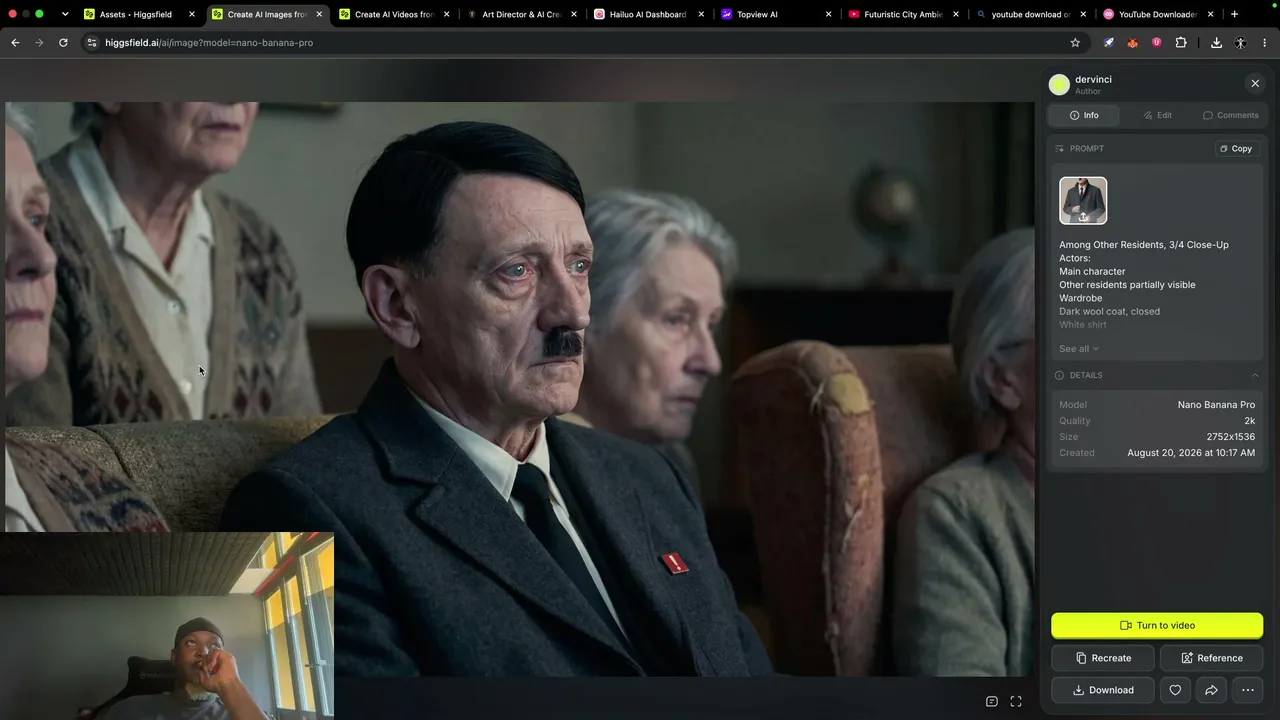The height and width of the screenshot is (720, 1280).
Task: Click the Recreate button
Action: 1103,658
